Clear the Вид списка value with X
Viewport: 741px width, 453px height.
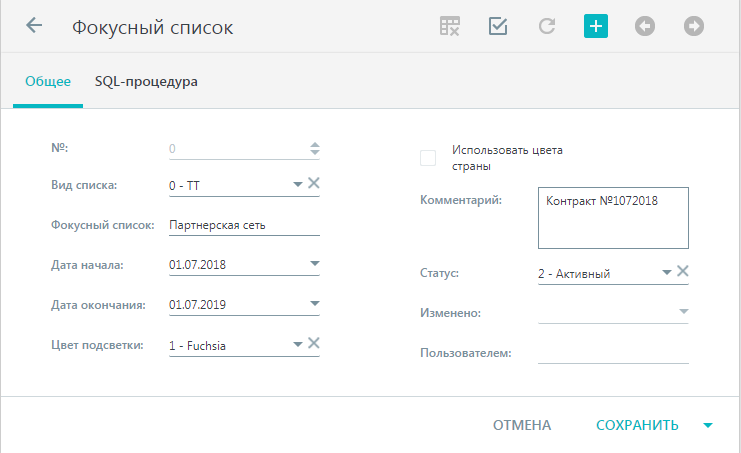314,183
